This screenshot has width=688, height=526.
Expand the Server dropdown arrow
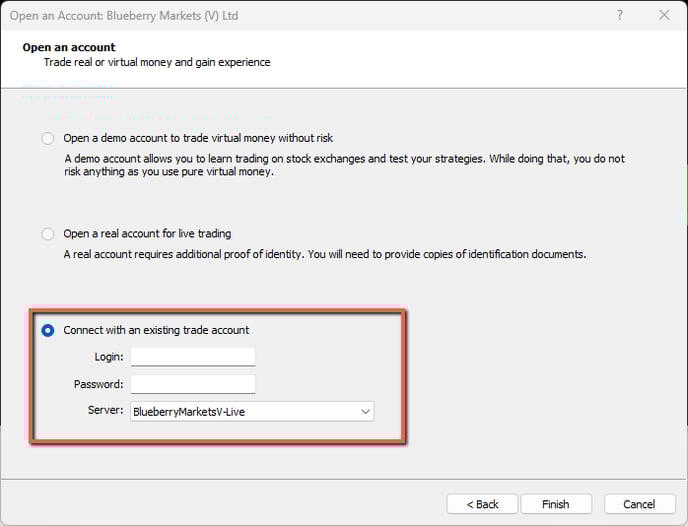click(365, 411)
